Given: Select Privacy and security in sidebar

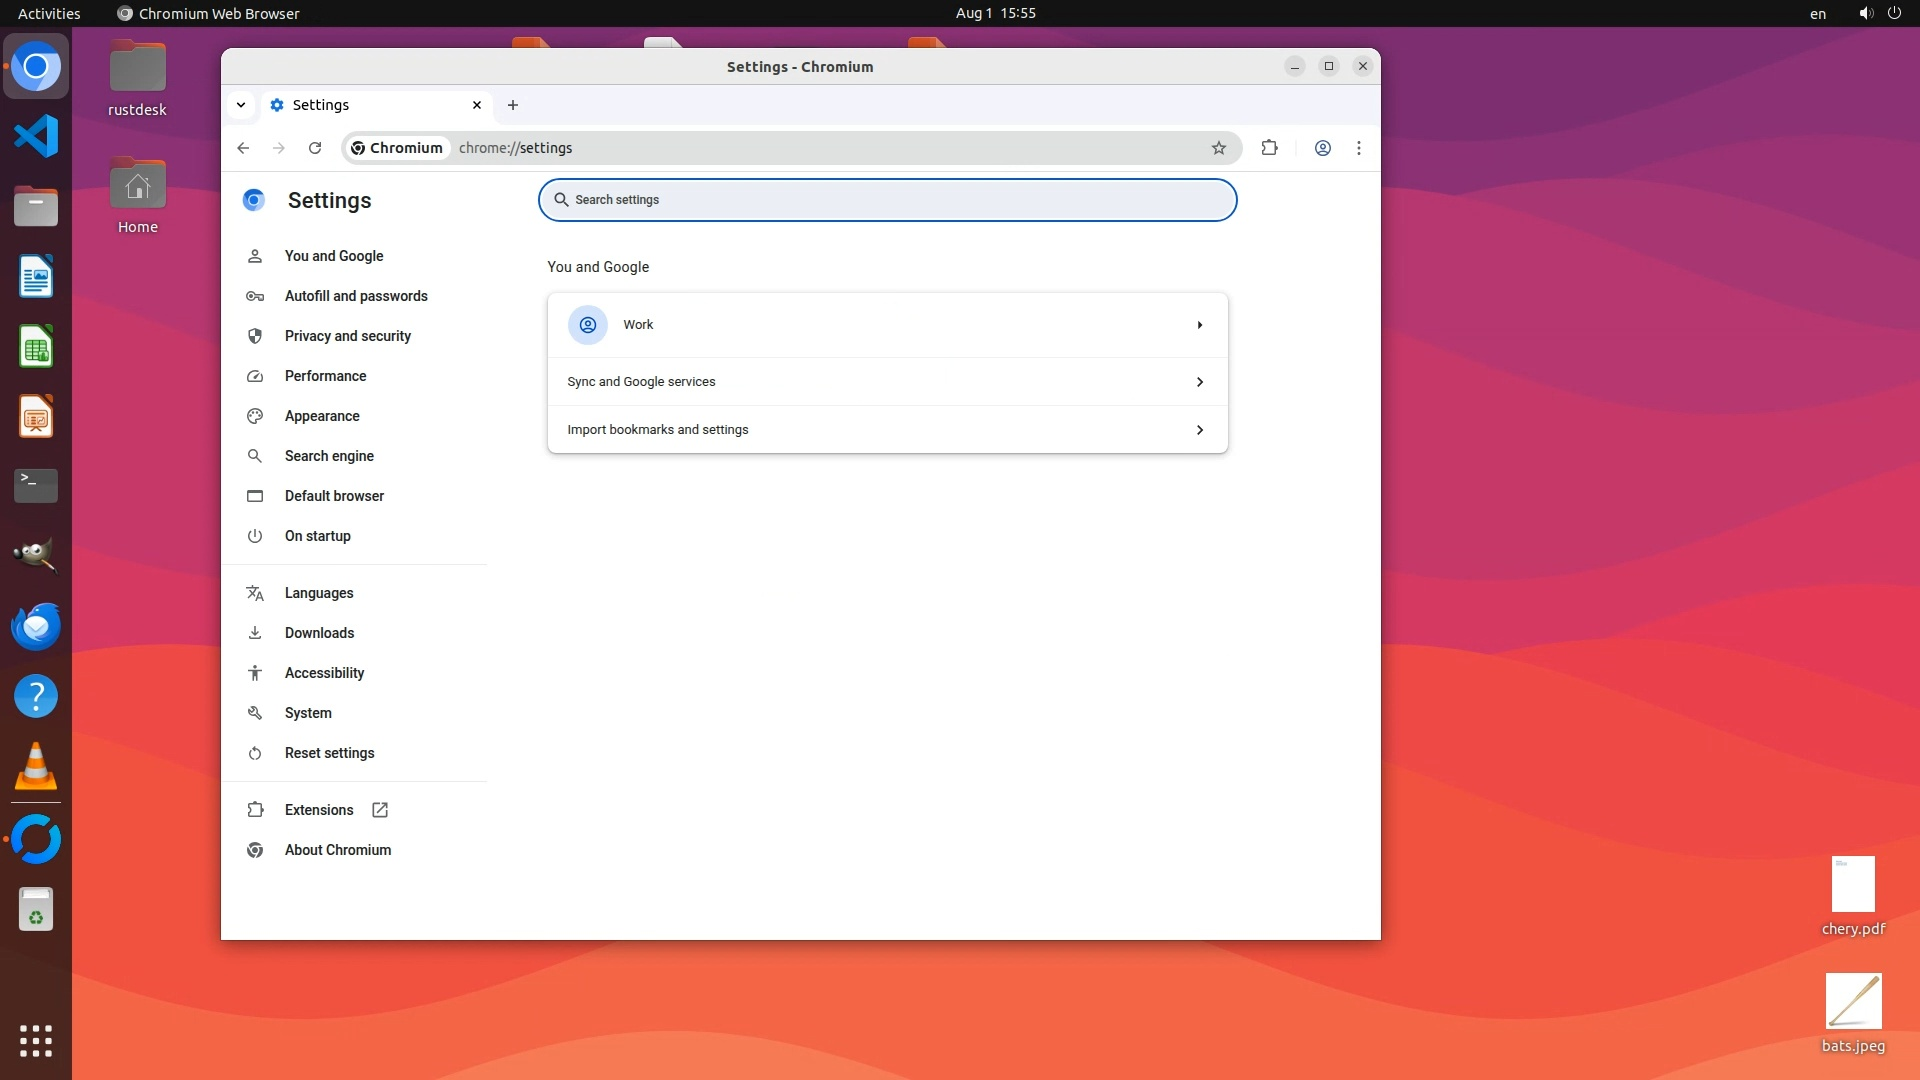Looking at the screenshot, I should [347, 336].
